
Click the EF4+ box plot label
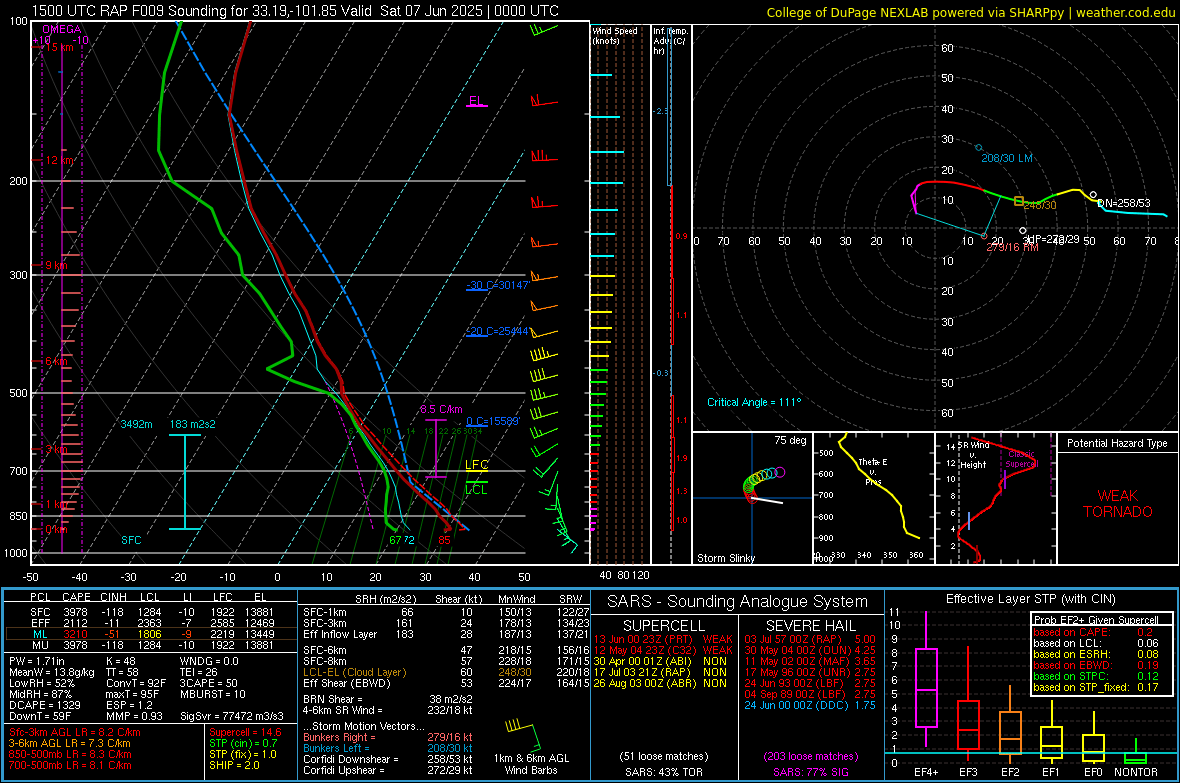pos(926,772)
